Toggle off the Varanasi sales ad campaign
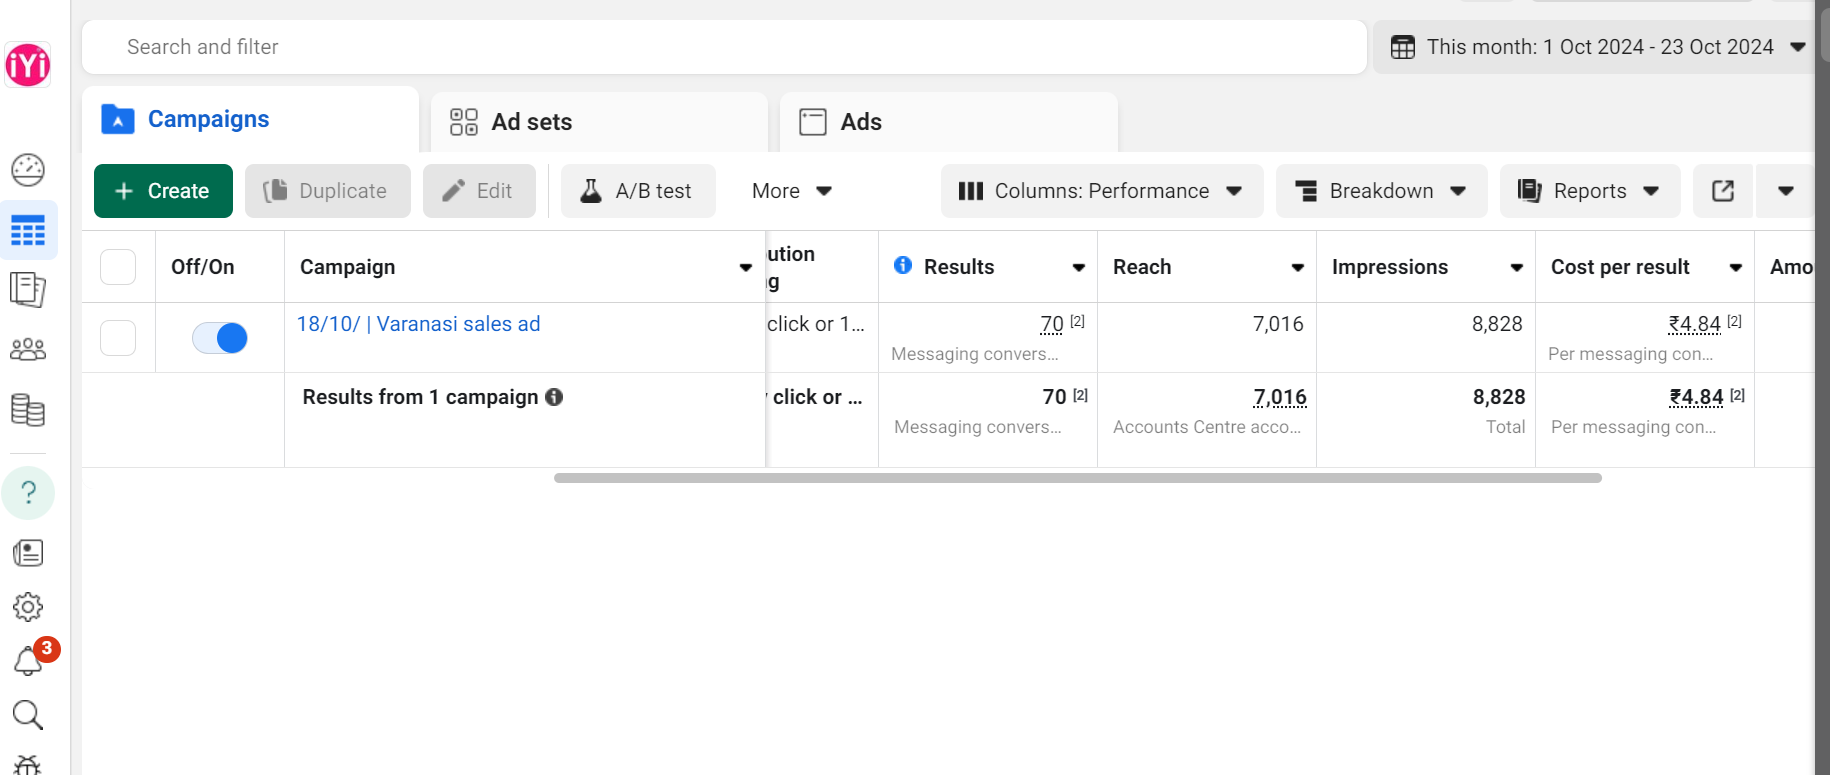 click(220, 338)
